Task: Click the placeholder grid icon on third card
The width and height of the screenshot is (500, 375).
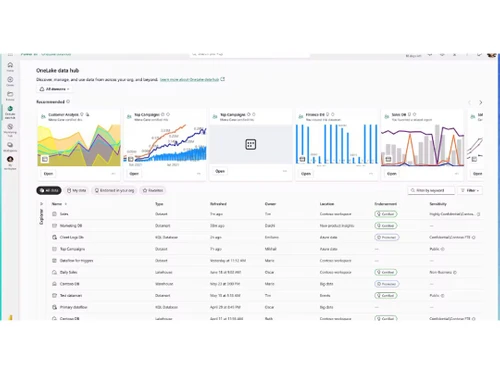Action: [x=251, y=144]
